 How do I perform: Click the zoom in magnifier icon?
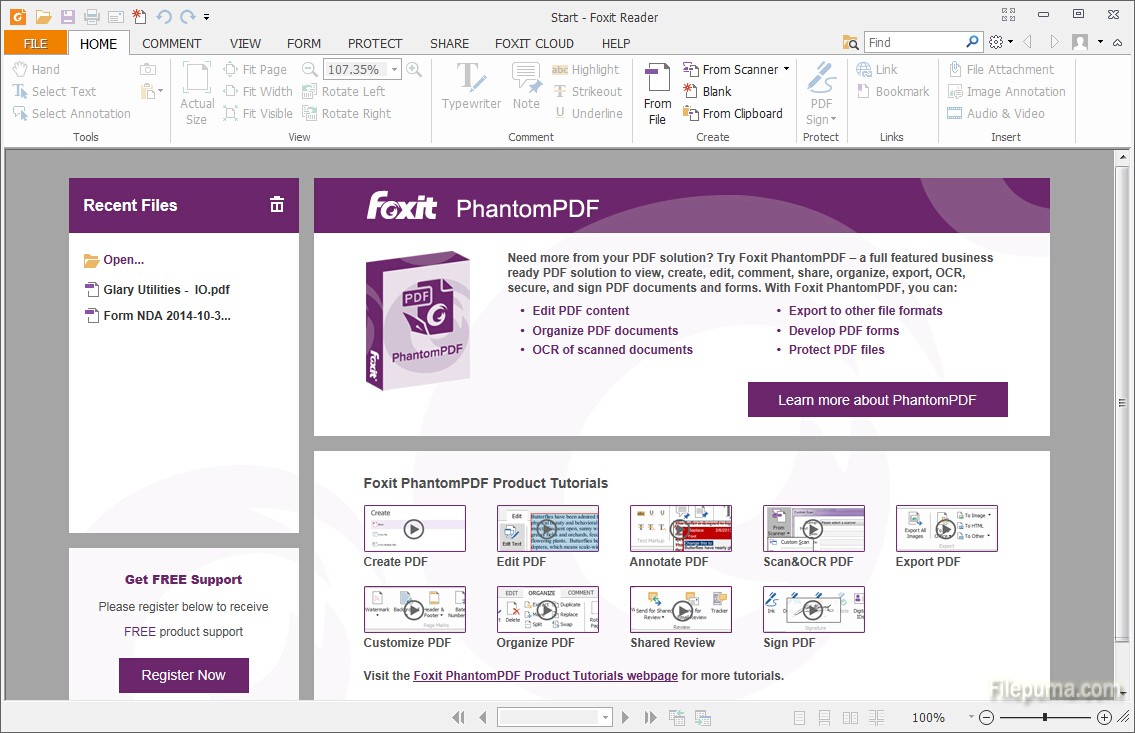(414, 69)
